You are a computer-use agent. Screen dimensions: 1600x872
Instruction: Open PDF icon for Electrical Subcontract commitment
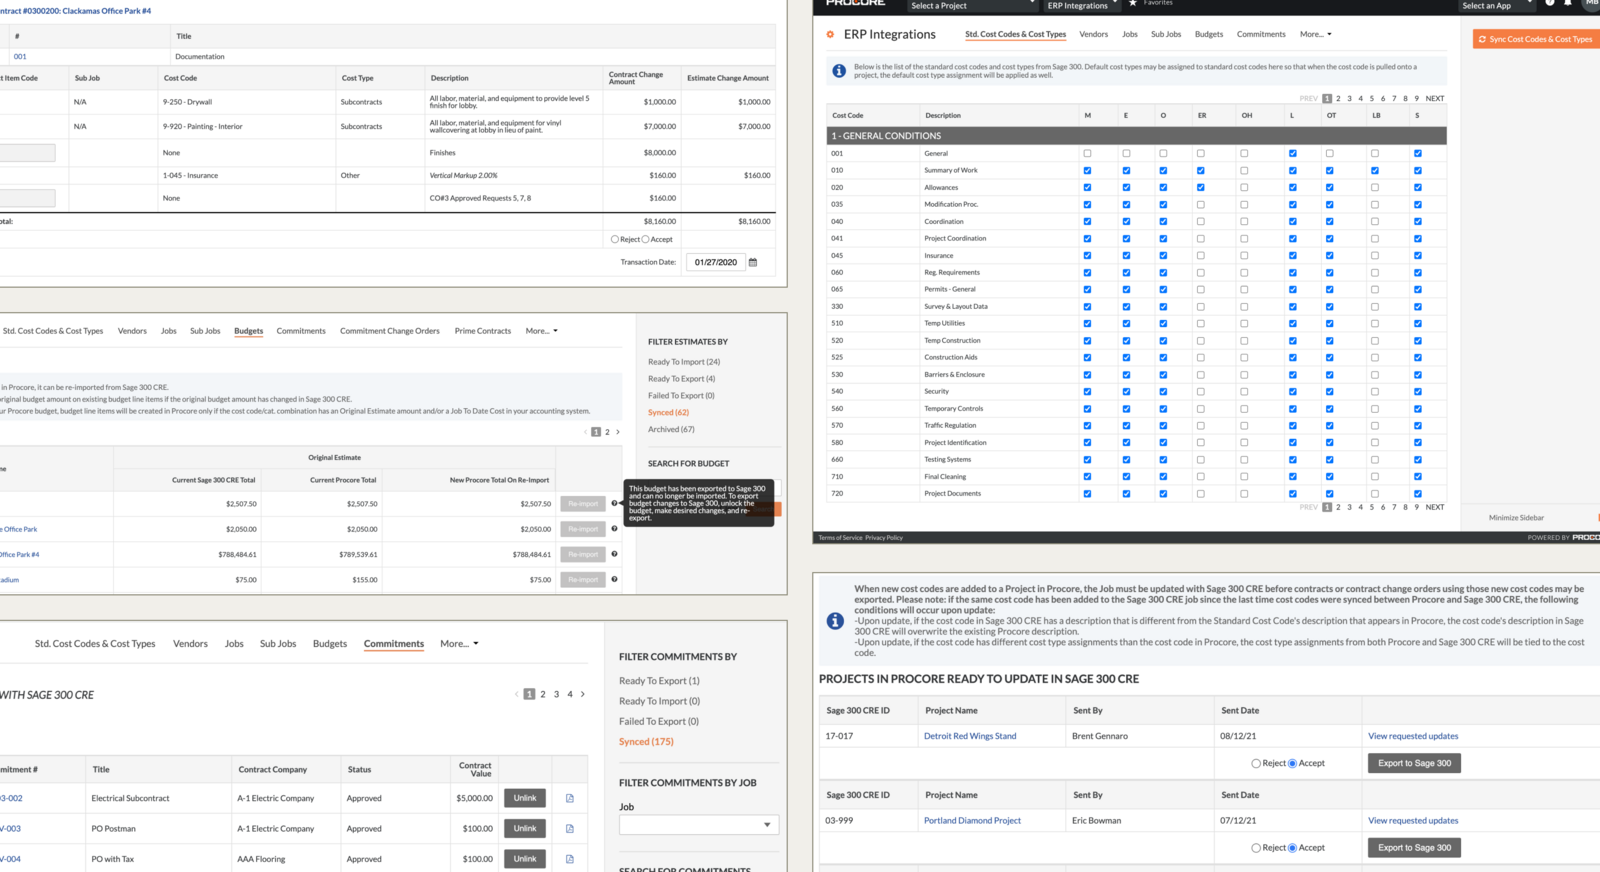coord(570,798)
